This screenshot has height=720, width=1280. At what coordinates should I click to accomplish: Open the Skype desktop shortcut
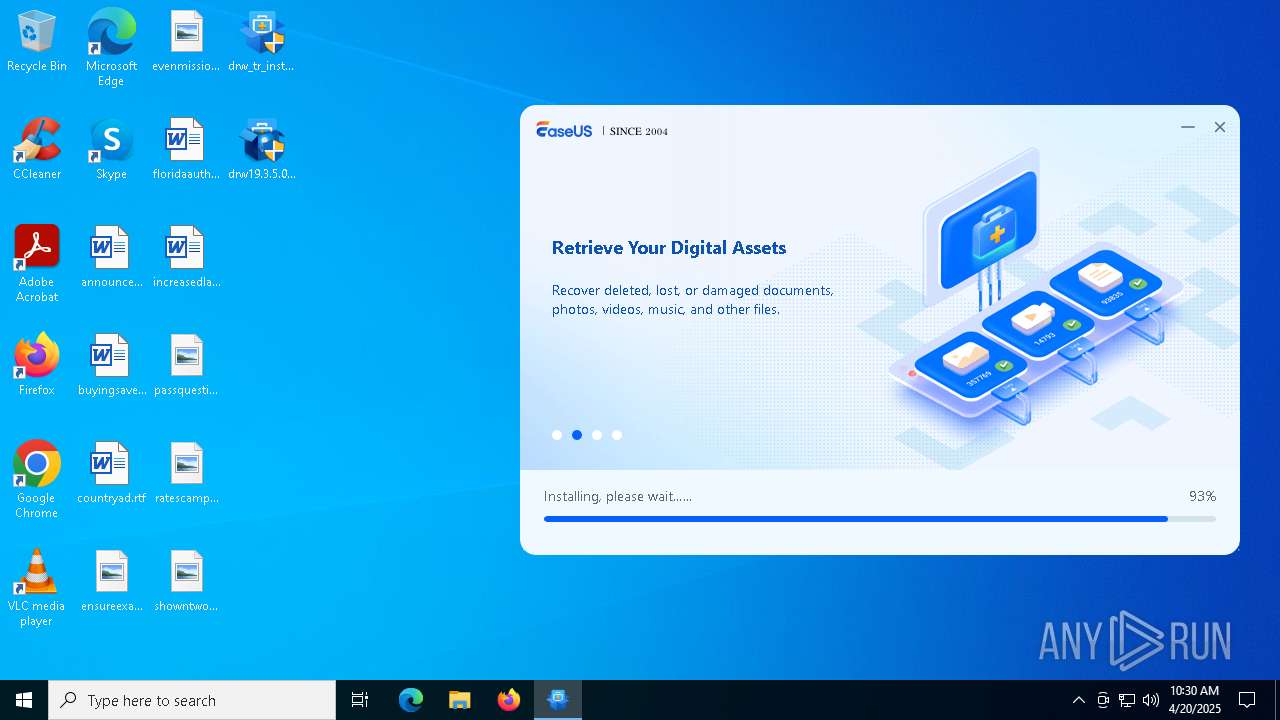click(x=111, y=150)
